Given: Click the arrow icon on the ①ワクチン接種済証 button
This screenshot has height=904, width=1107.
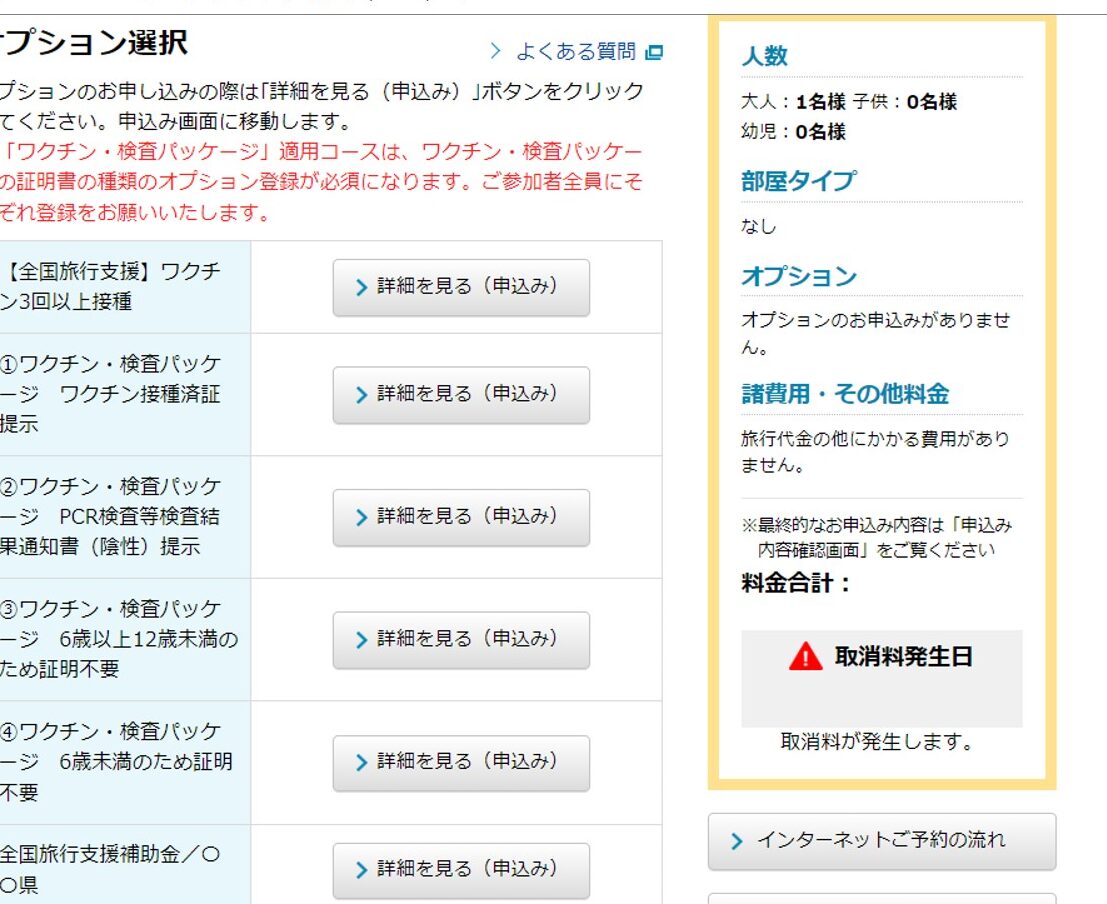Looking at the screenshot, I should click(362, 395).
